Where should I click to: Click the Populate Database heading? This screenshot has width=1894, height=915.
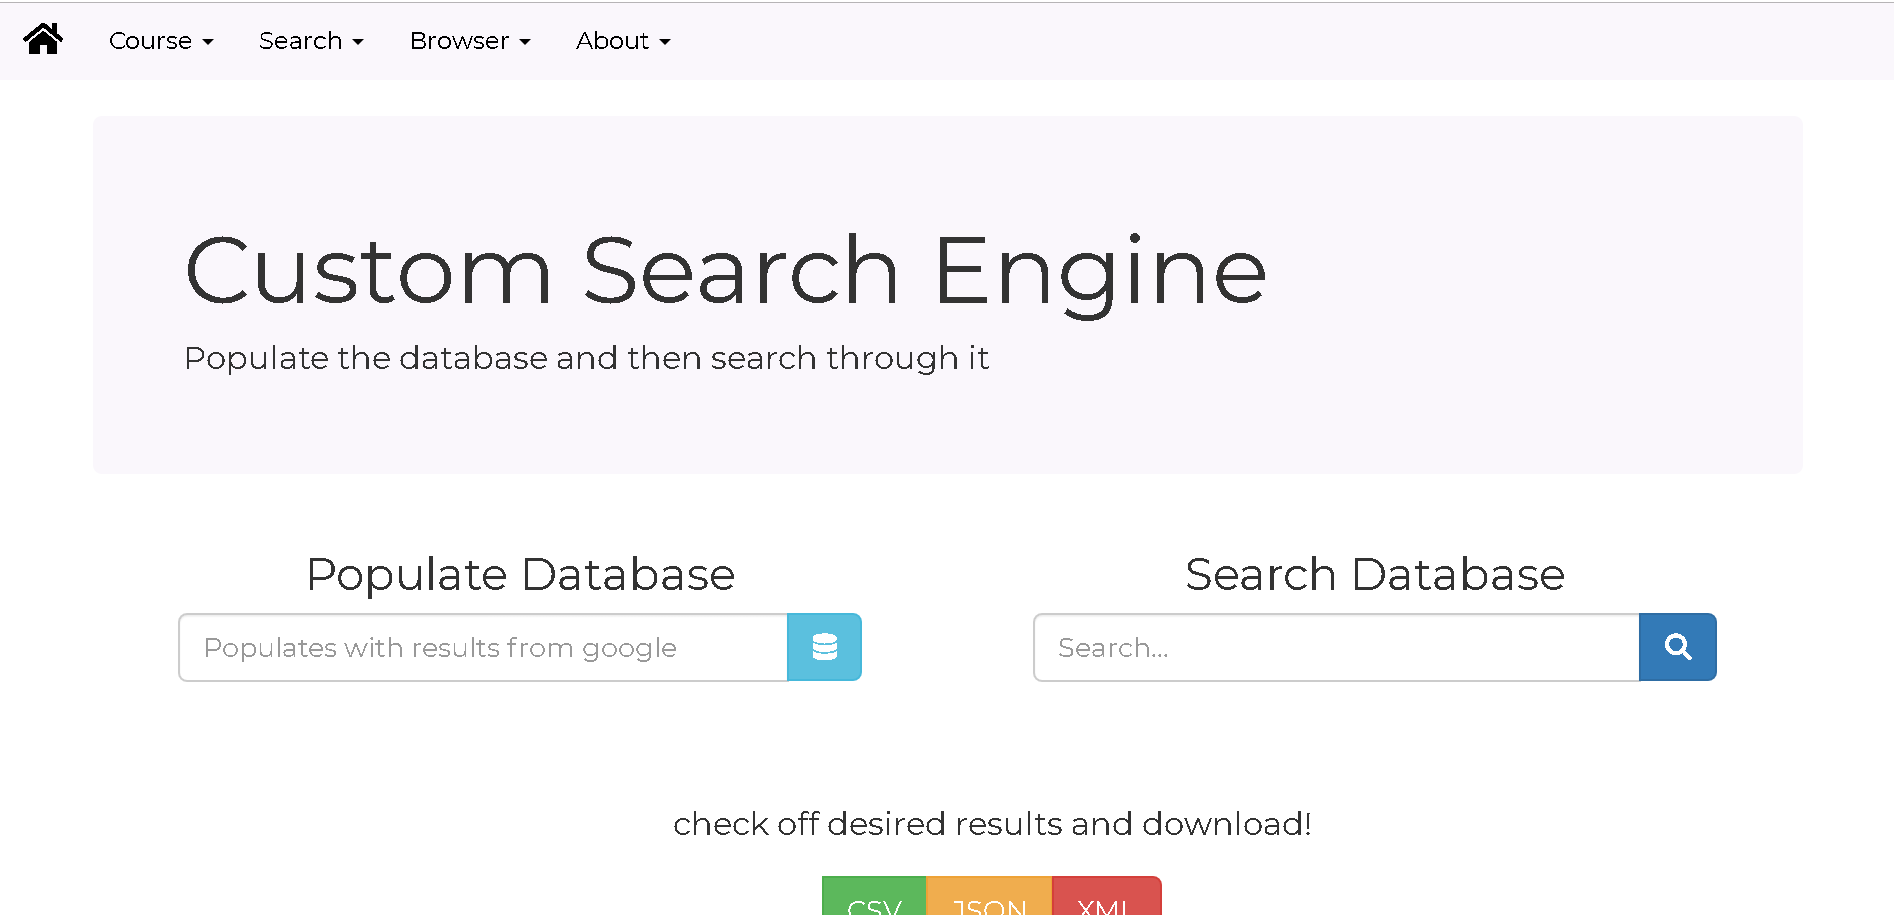point(520,574)
